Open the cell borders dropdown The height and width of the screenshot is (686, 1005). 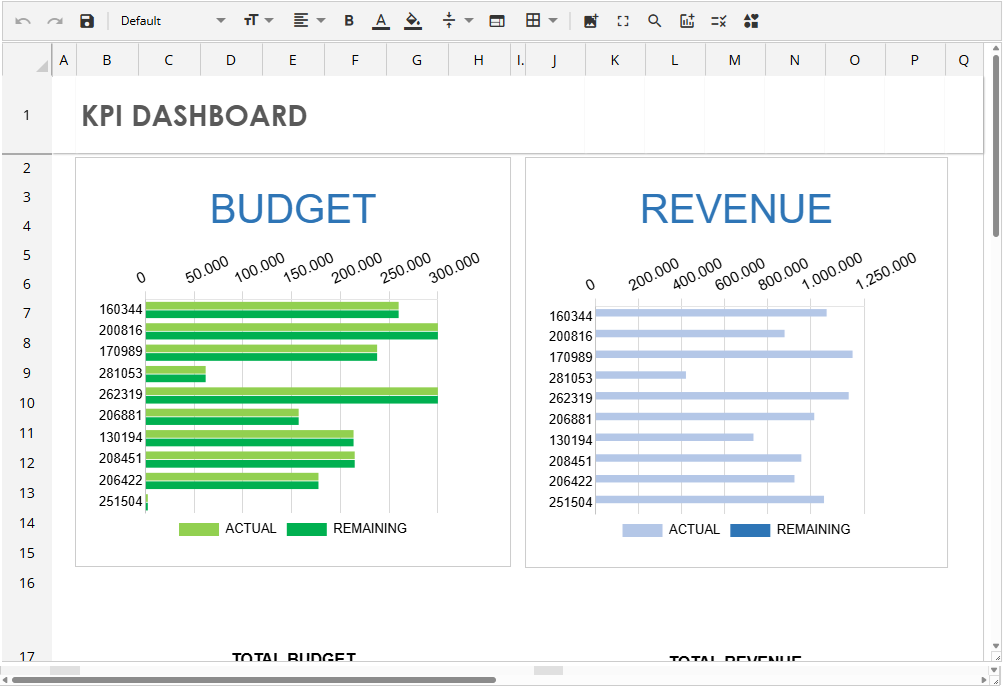pyautogui.click(x=541, y=21)
